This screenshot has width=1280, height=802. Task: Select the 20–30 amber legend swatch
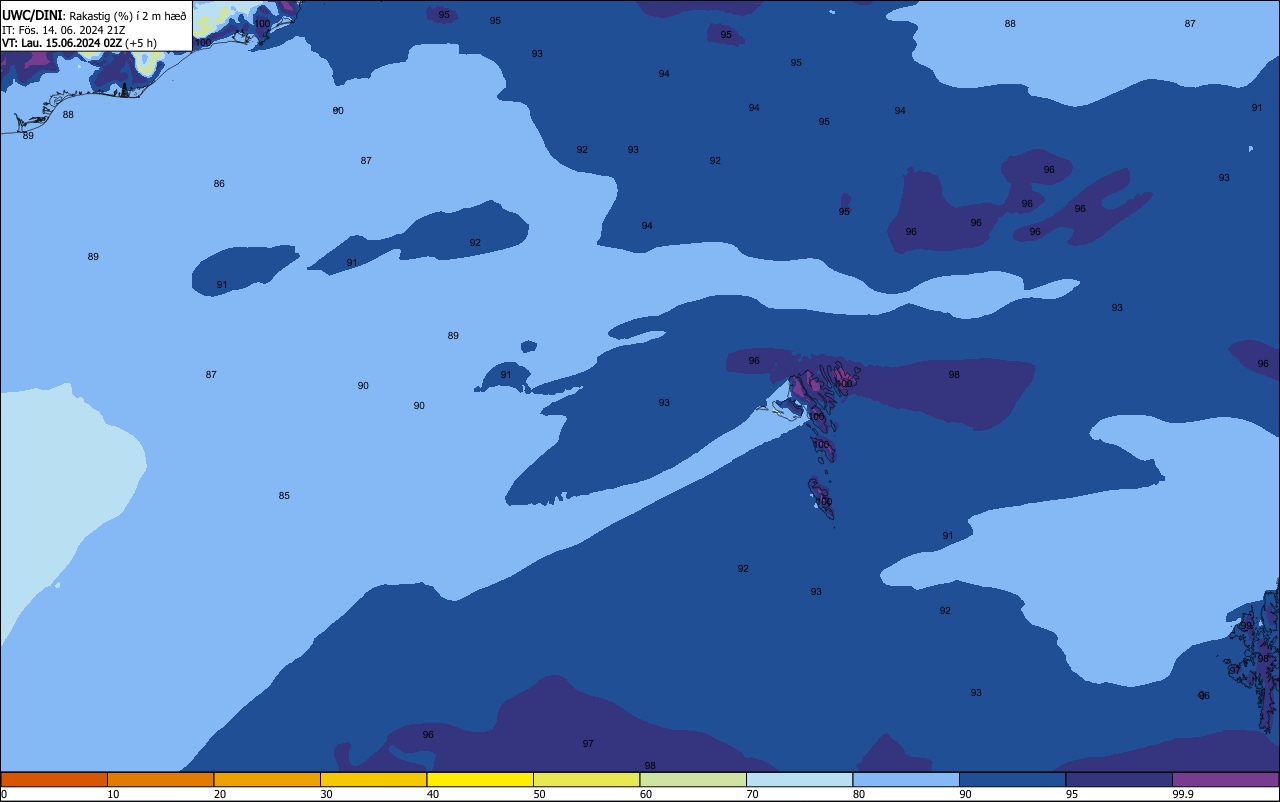pyautogui.click(x=267, y=779)
